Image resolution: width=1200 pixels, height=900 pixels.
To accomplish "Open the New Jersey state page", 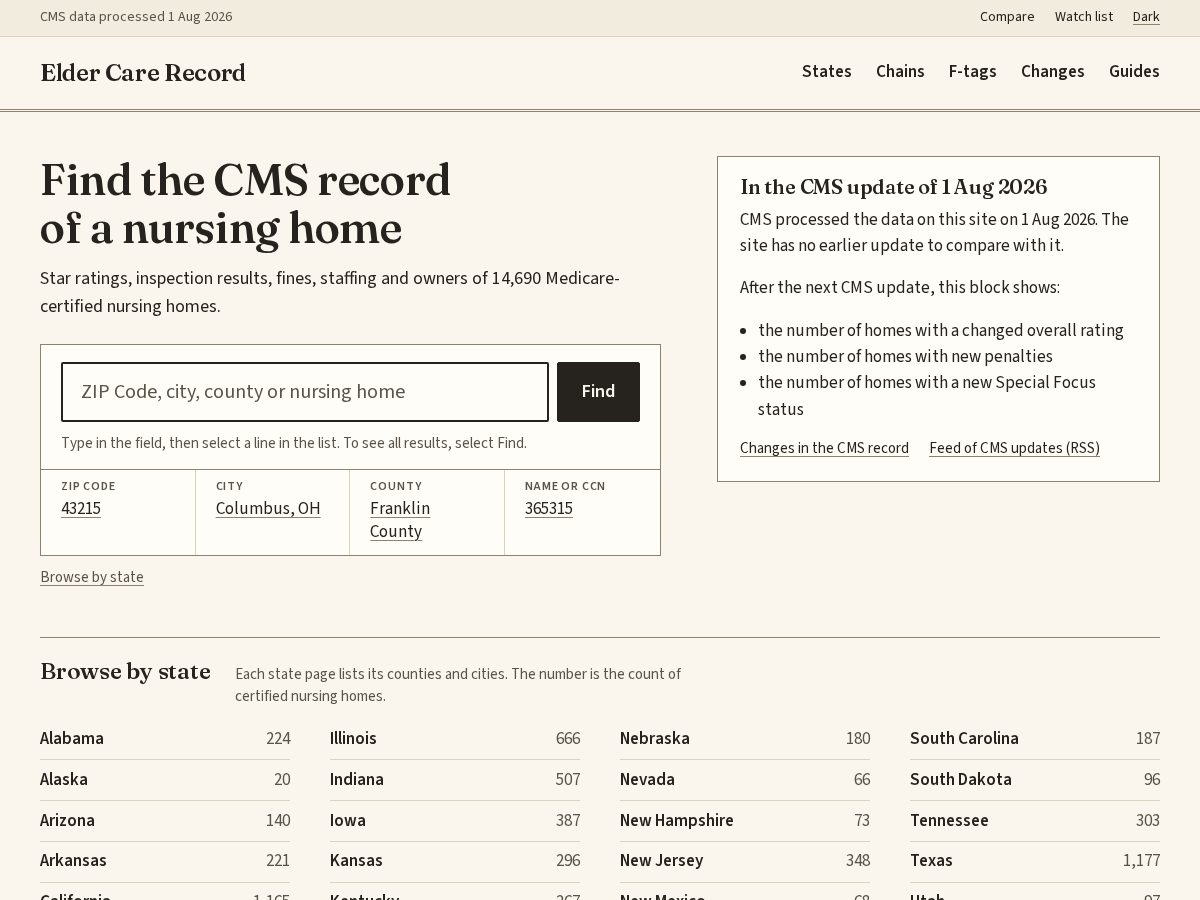I will (661, 860).
